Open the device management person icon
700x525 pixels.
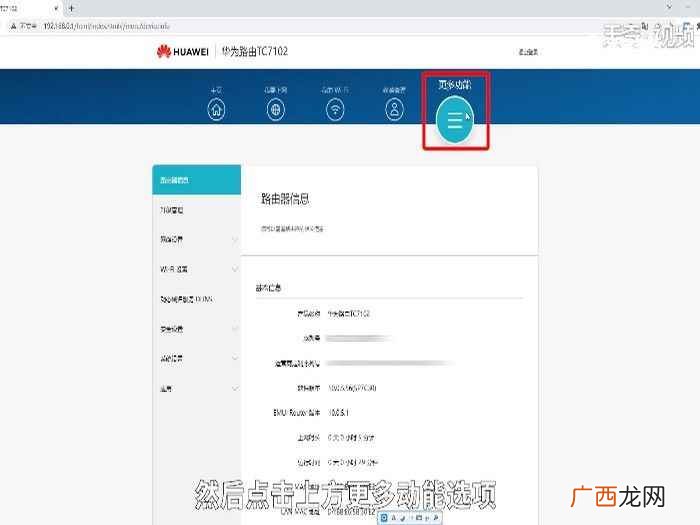click(x=394, y=110)
